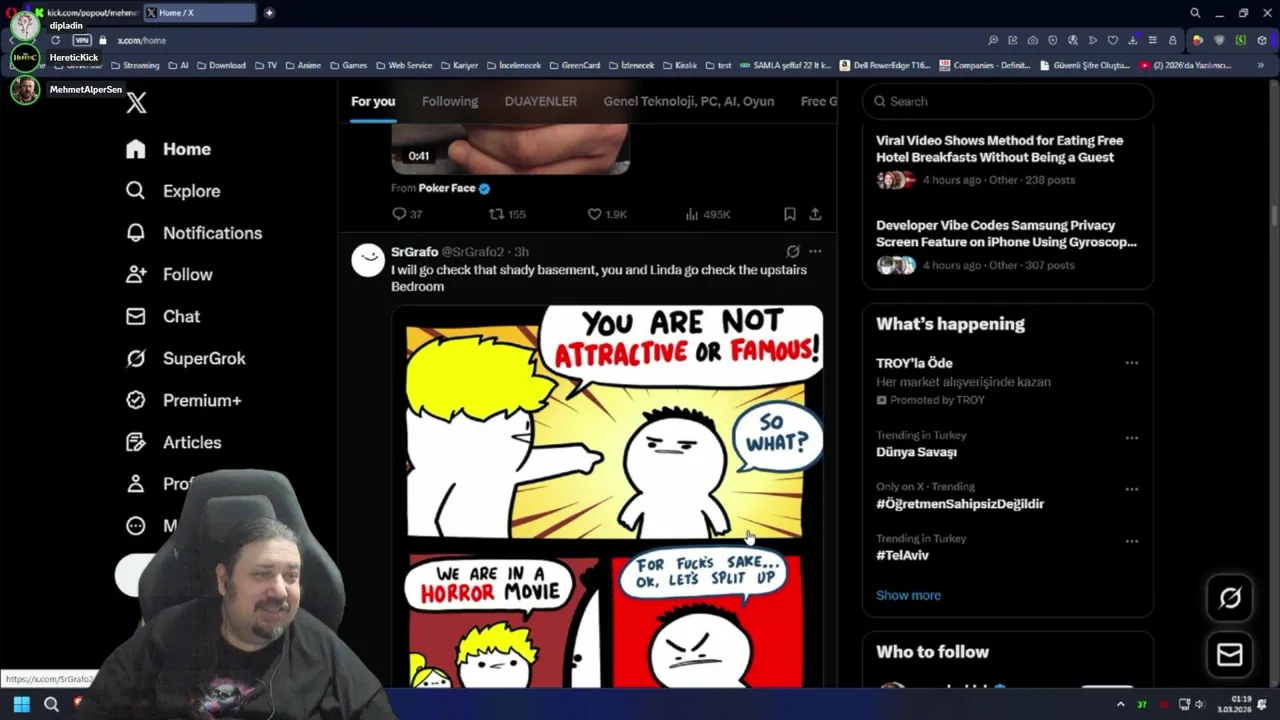Open more options on SrGrafo's post
Image resolution: width=1280 pixels, height=720 pixels.
click(x=815, y=252)
